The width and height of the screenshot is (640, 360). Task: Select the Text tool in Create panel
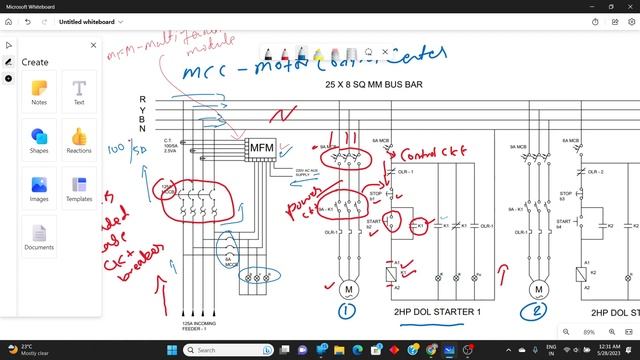[x=79, y=92]
